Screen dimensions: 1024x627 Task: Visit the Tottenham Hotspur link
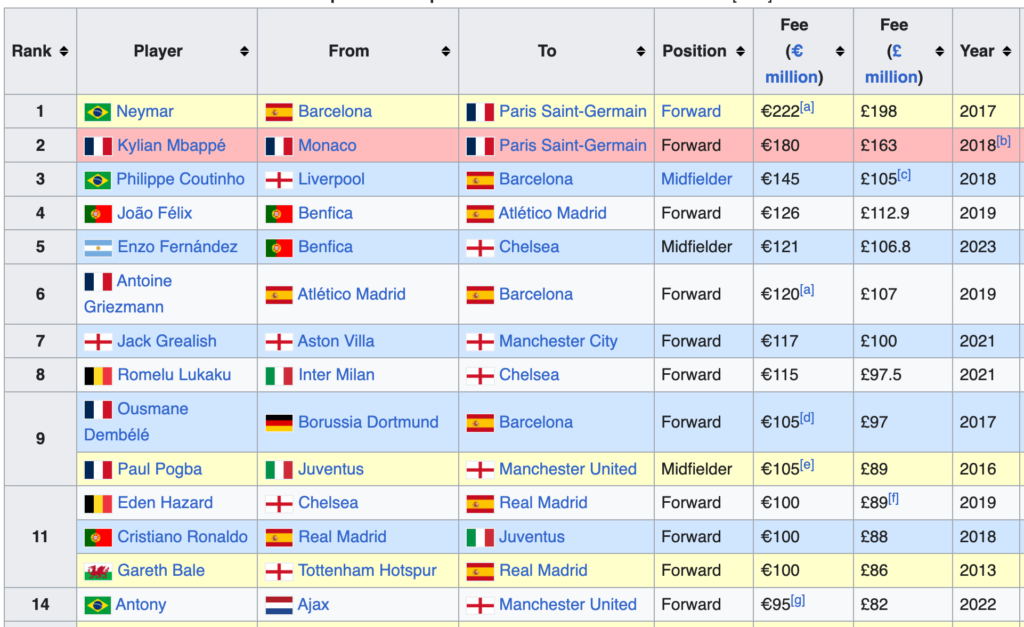click(x=367, y=571)
